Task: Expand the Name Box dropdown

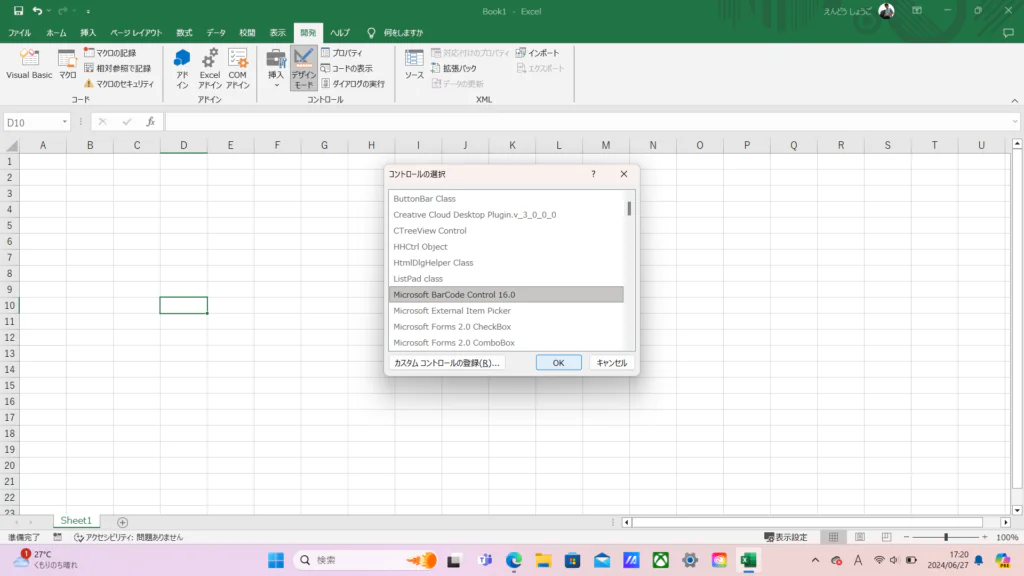Action: pos(65,122)
